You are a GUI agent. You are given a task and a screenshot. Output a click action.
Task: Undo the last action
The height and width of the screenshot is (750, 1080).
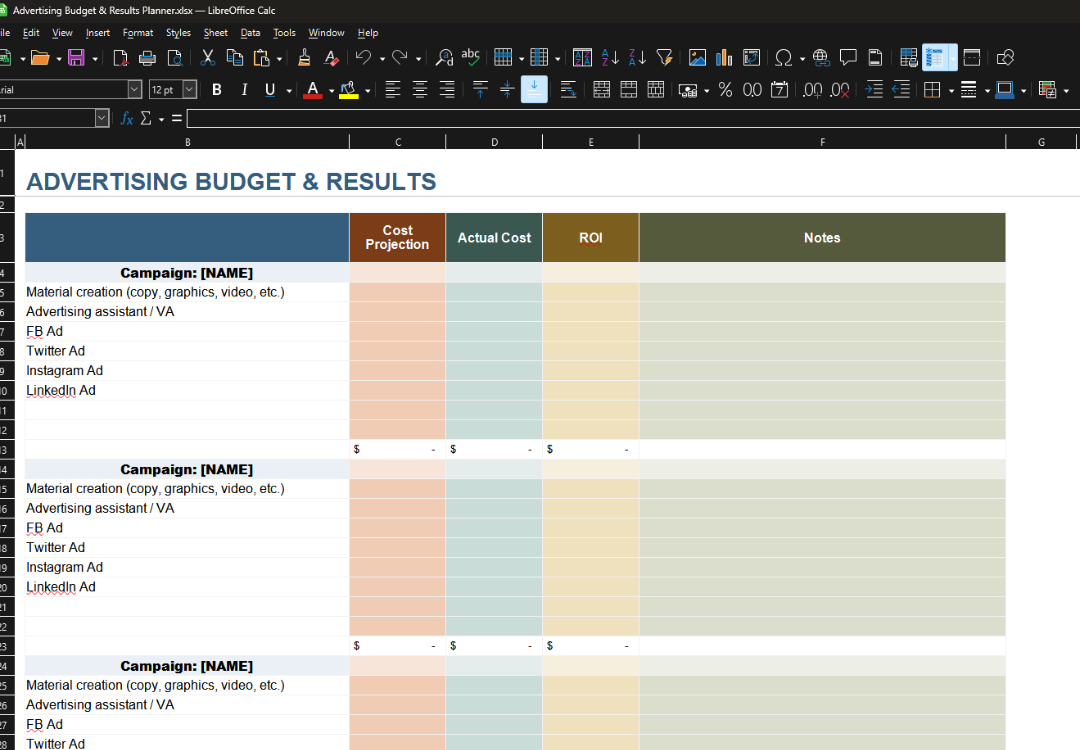(364, 58)
